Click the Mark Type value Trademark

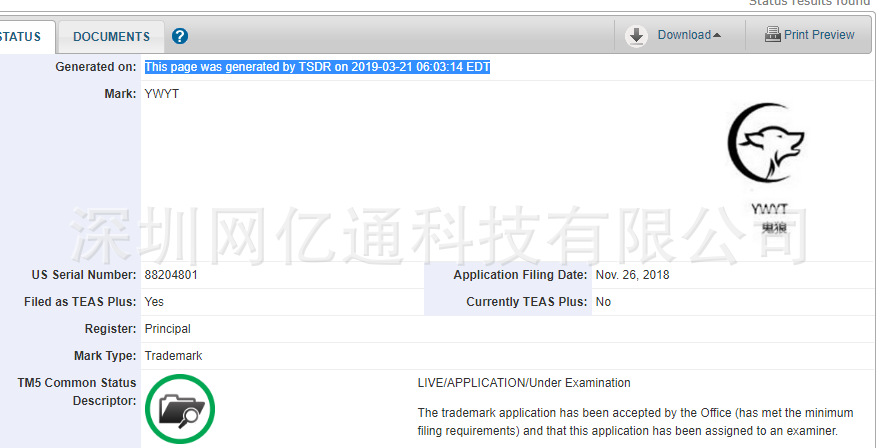173,356
